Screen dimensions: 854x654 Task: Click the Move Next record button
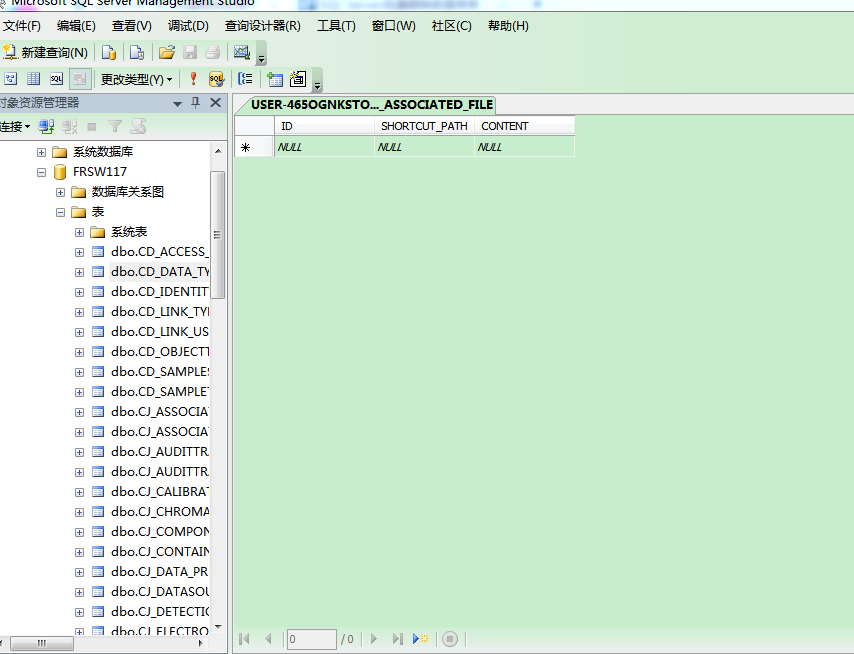374,639
